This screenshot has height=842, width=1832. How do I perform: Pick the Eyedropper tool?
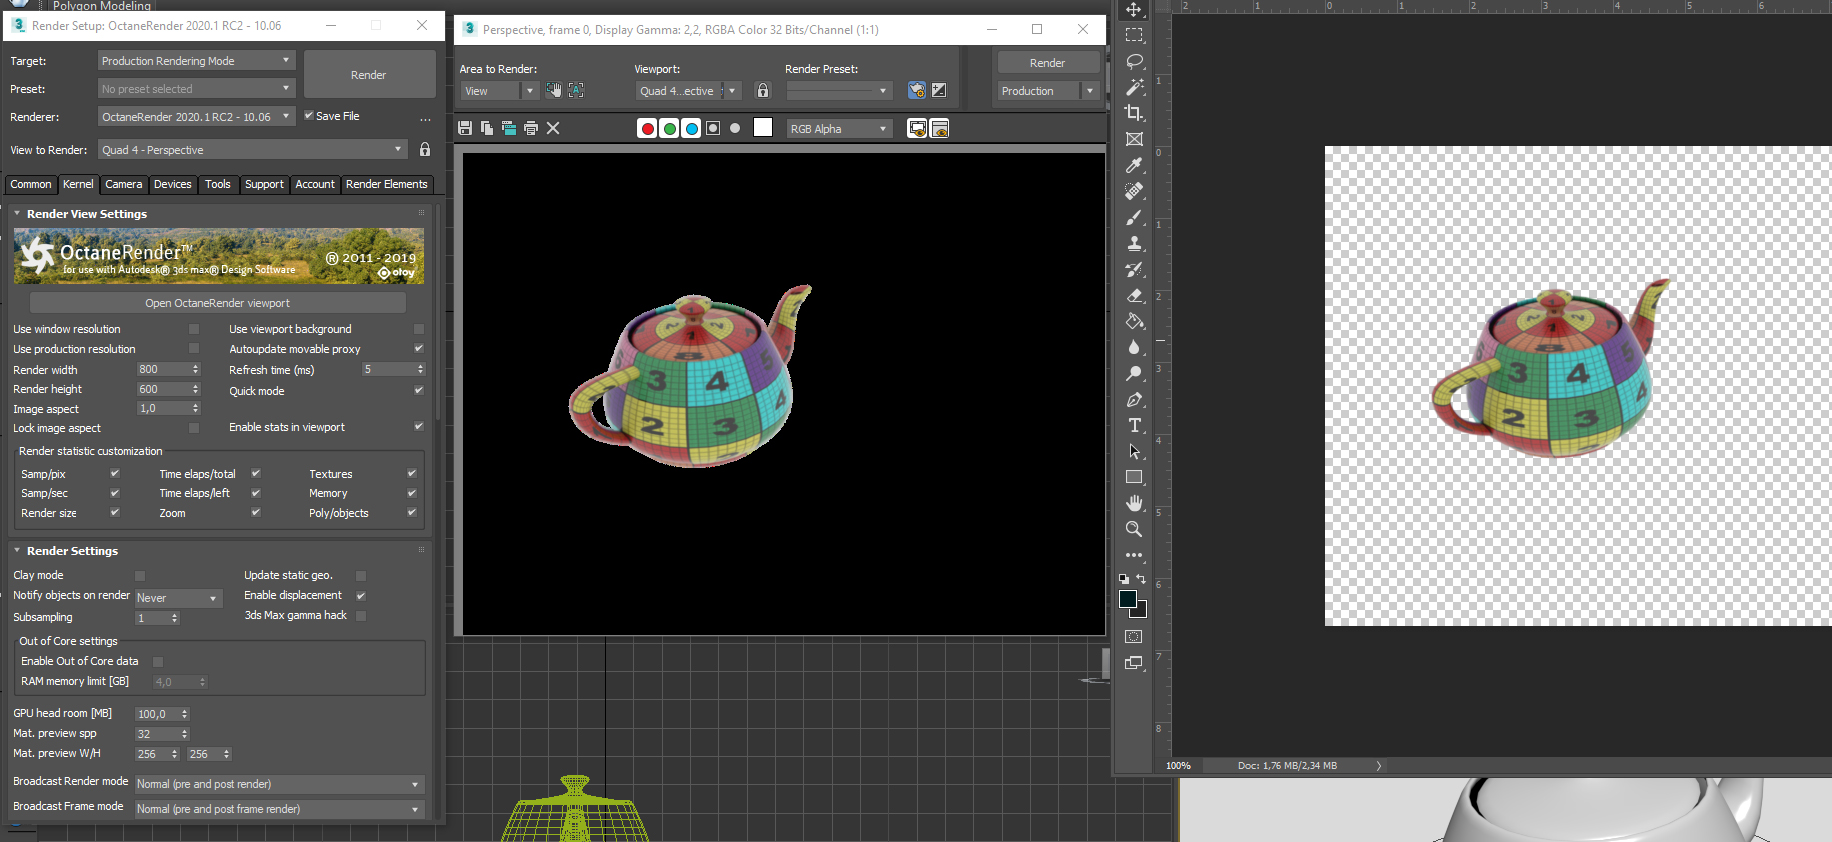pyautogui.click(x=1134, y=165)
